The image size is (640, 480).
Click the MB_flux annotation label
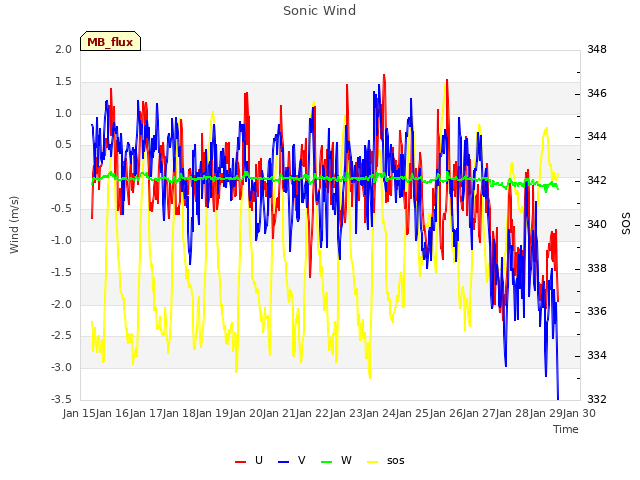click(110, 41)
